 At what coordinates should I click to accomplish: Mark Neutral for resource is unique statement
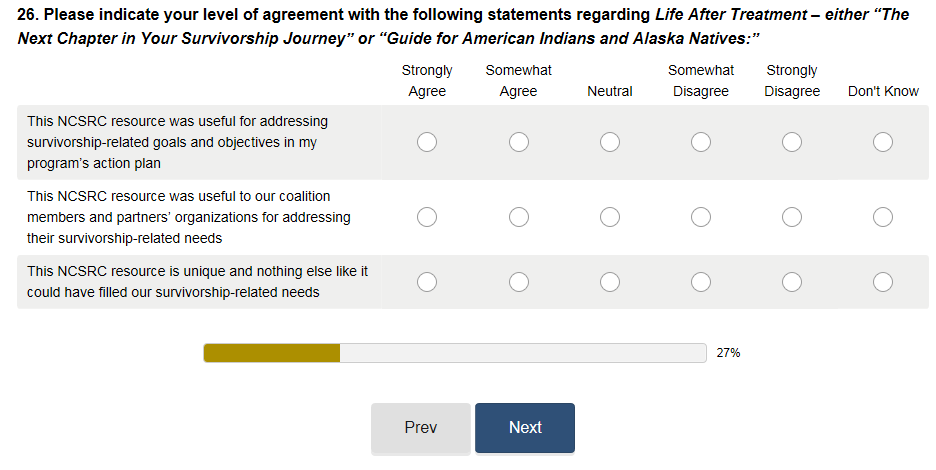tap(610, 282)
